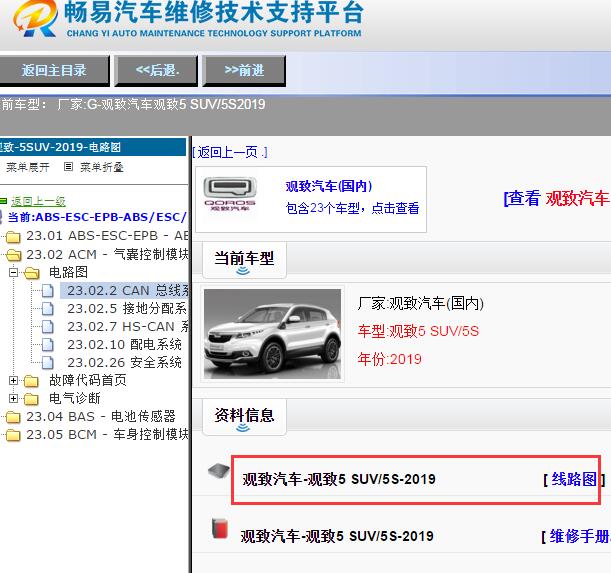Viewport: 611px width, 573px height.
Task: Expand the 电气诊断 folder
Action: [x=14, y=398]
